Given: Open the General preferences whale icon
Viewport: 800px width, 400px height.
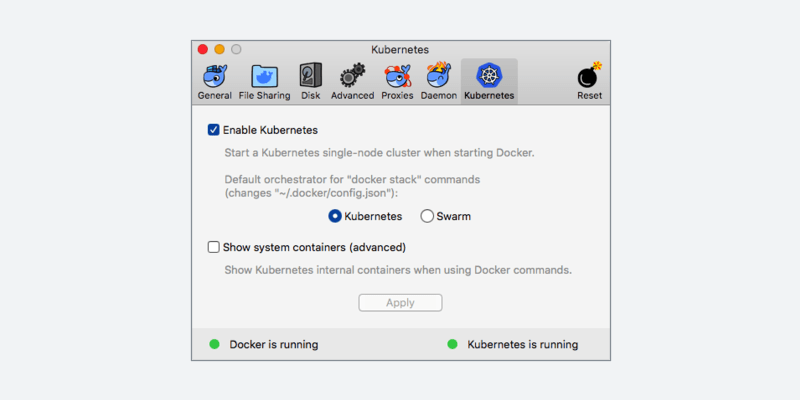Looking at the screenshot, I should (214, 77).
